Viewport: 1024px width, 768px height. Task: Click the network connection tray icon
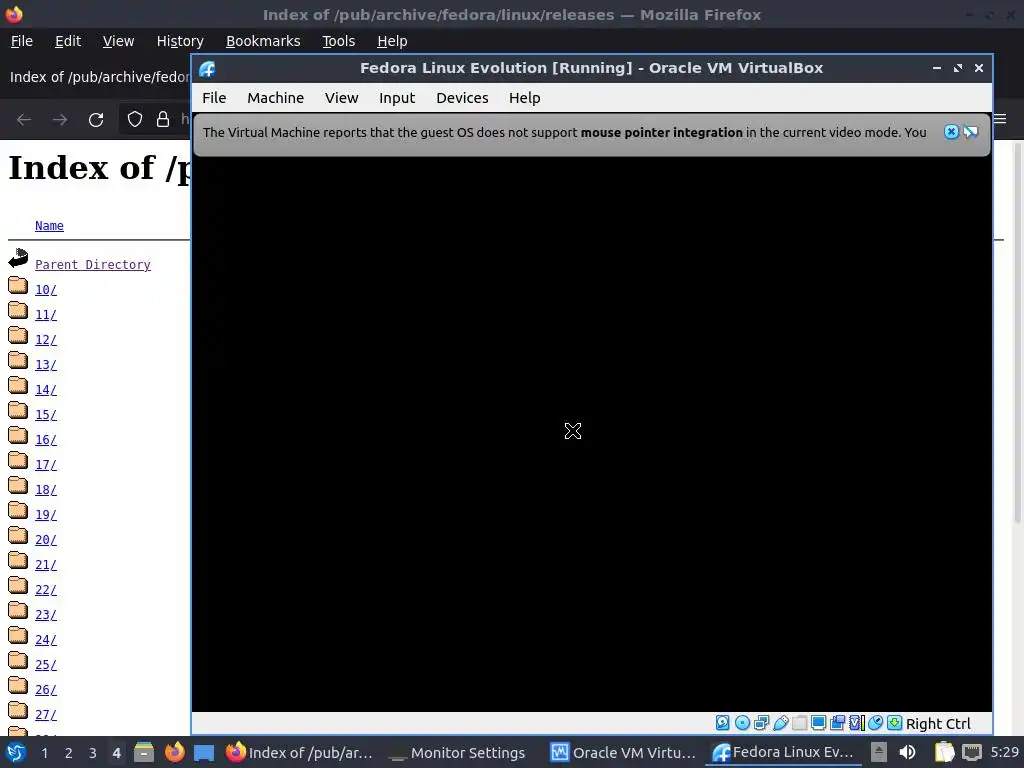pos(972,752)
